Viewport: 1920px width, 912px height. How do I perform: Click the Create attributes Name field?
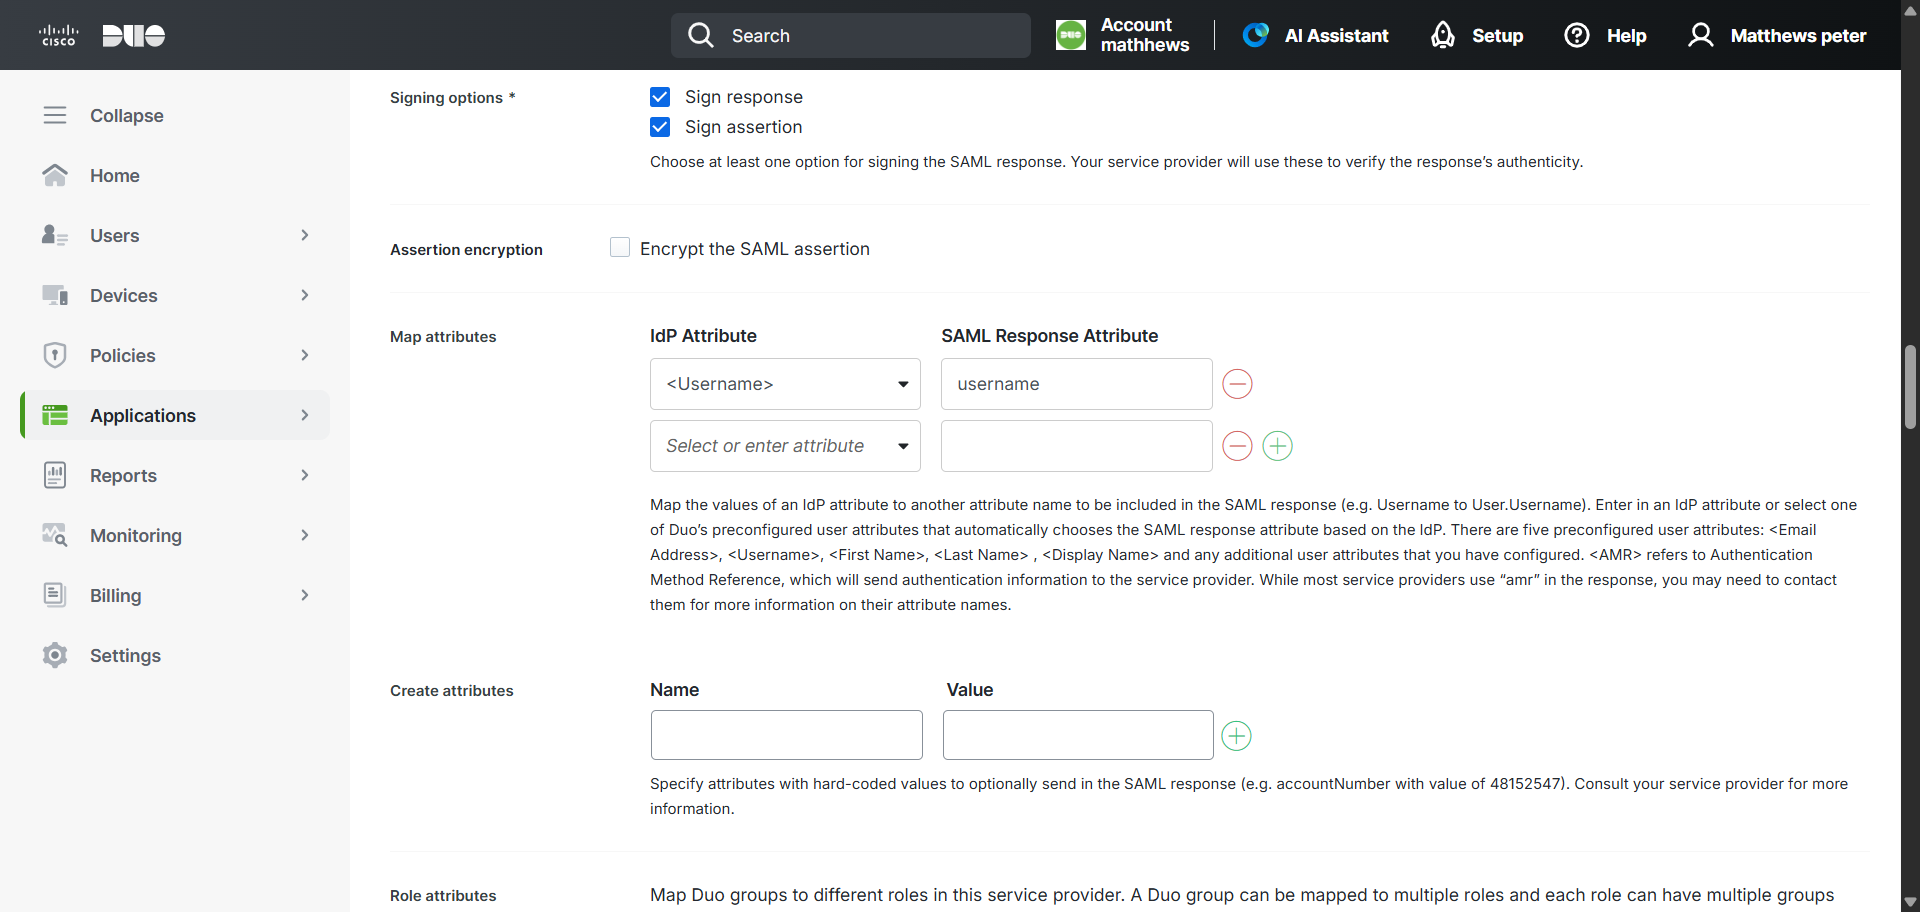pyautogui.click(x=786, y=735)
